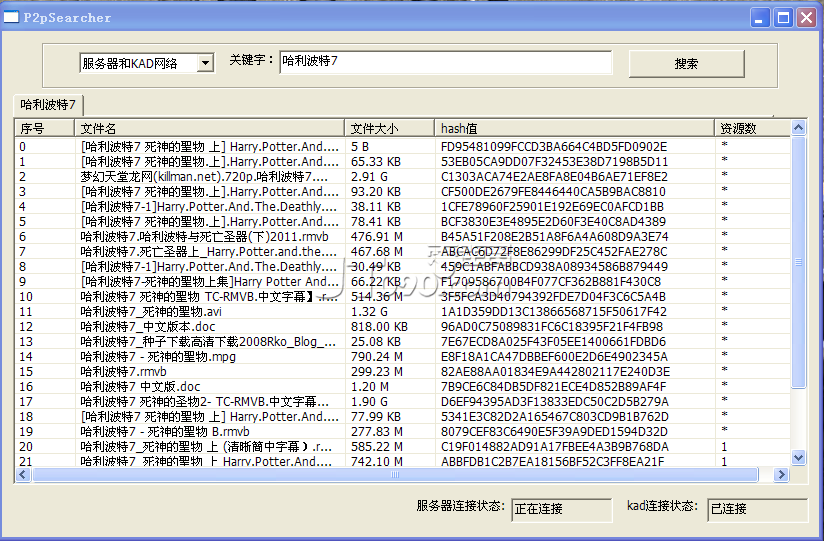824x541 pixels.
Task: Sort by 文件大小 column header
Action: pyautogui.click(x=389, y=128)
